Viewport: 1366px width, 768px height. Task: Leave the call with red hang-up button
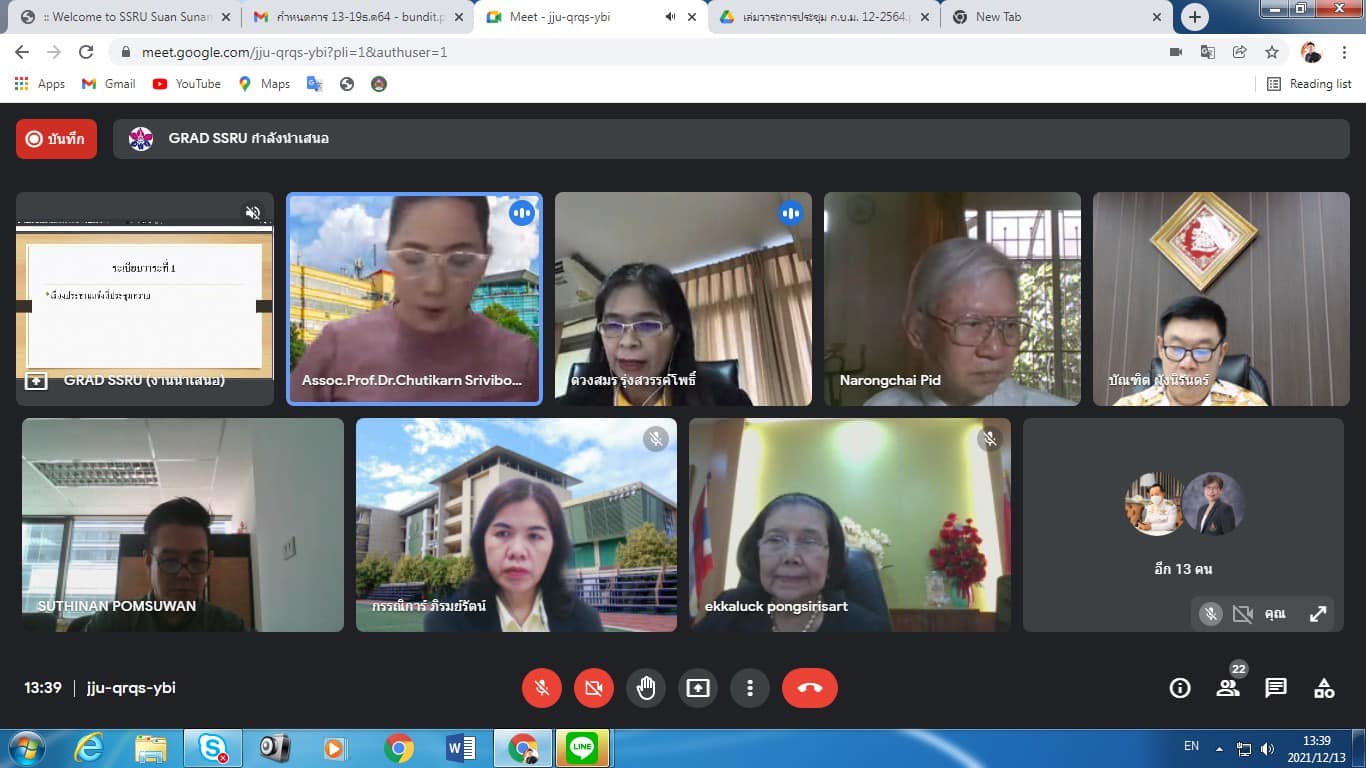[809, 688]
